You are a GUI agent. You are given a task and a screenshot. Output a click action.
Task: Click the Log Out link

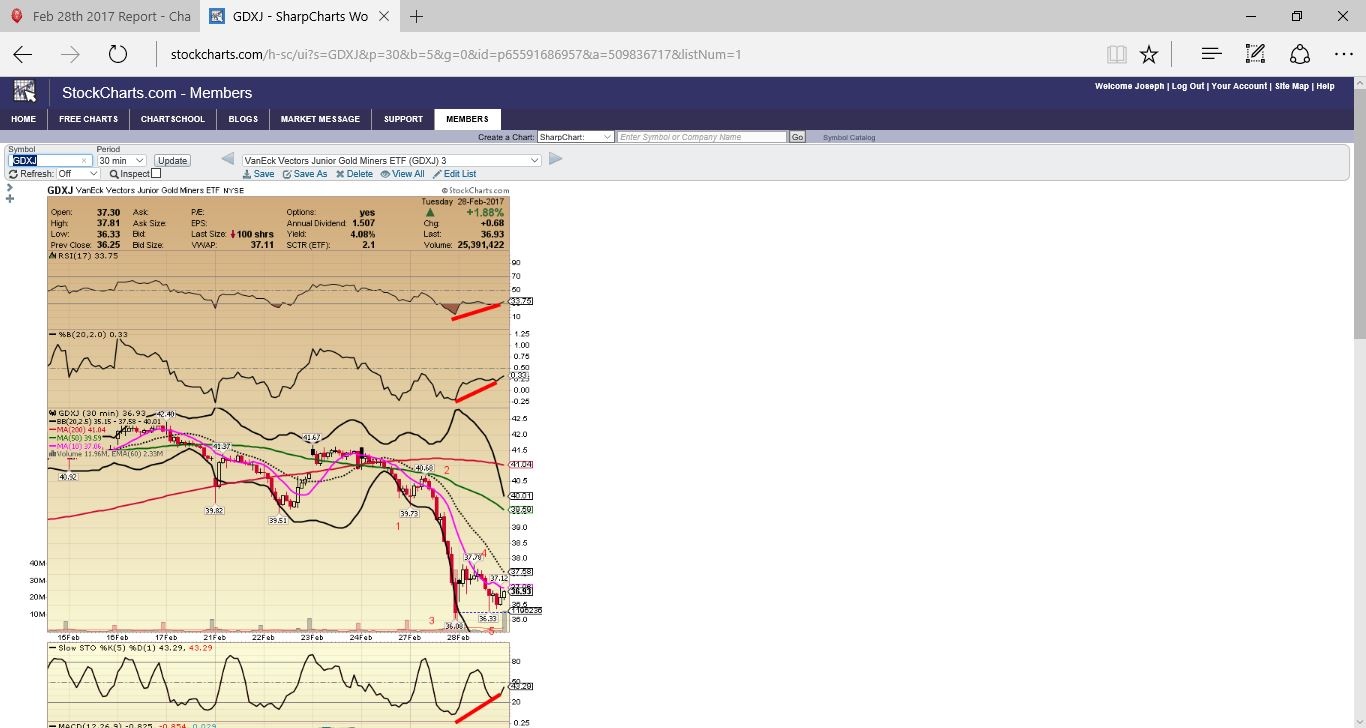(x=1188, y=86)
